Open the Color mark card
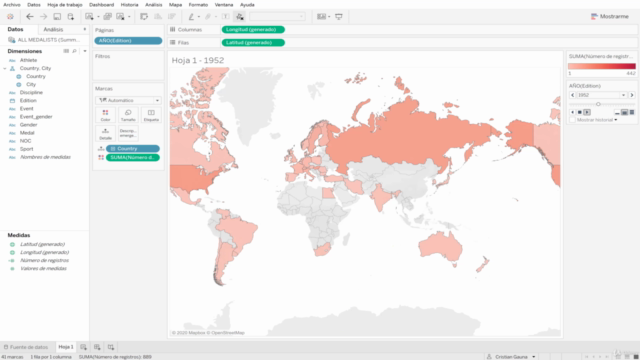Viewport: 640px width, 360px height. coord(105,115)
